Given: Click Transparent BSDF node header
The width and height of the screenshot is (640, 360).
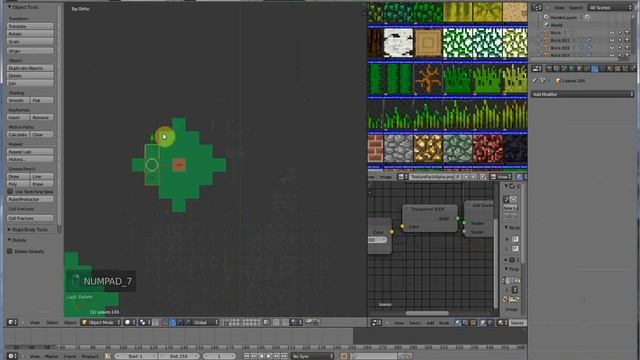Looking at the screenshot, I should (x=429, y=209).
